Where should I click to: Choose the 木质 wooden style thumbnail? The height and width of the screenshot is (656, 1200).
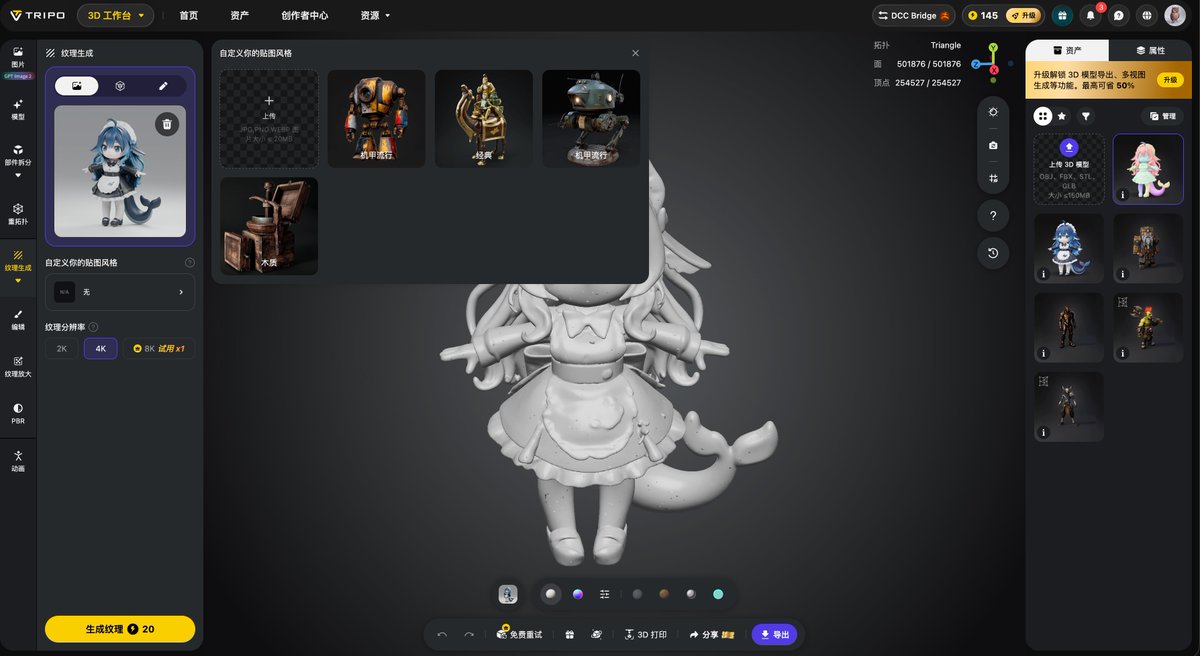coord(269,227)
